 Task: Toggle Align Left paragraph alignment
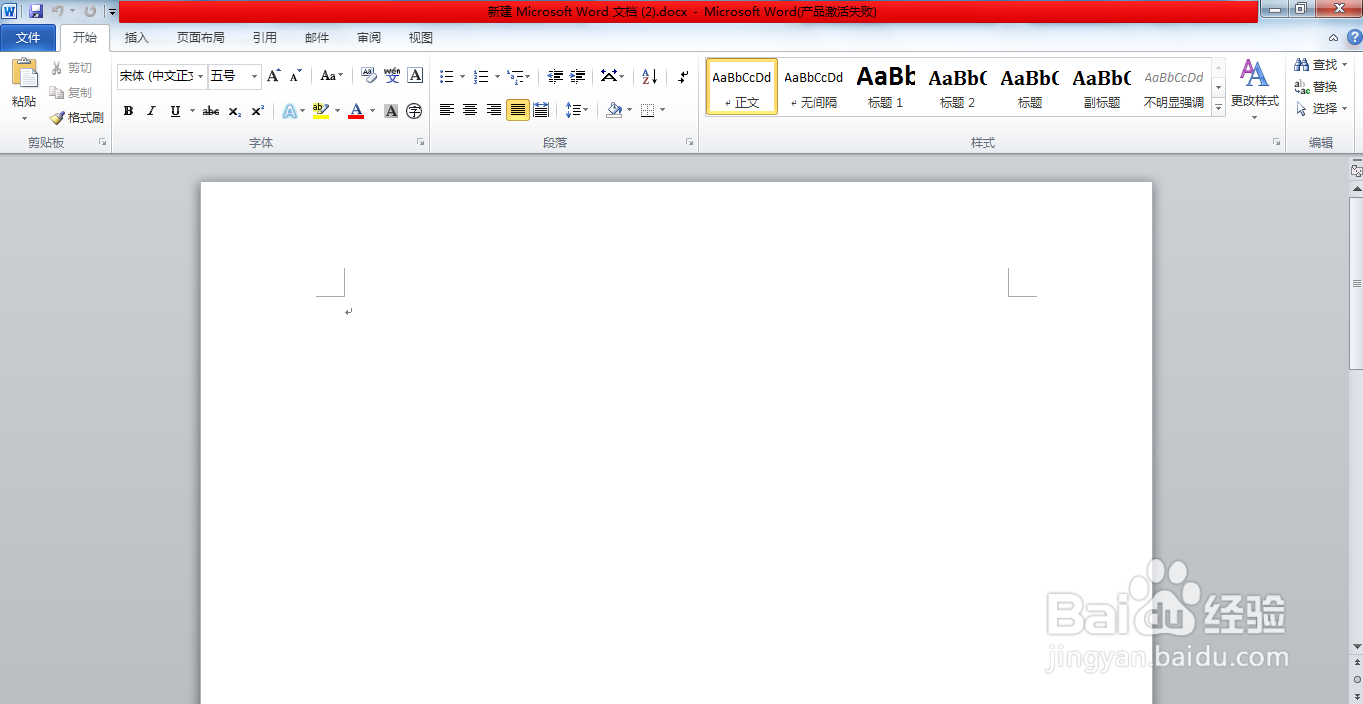[x=447, y=110]
